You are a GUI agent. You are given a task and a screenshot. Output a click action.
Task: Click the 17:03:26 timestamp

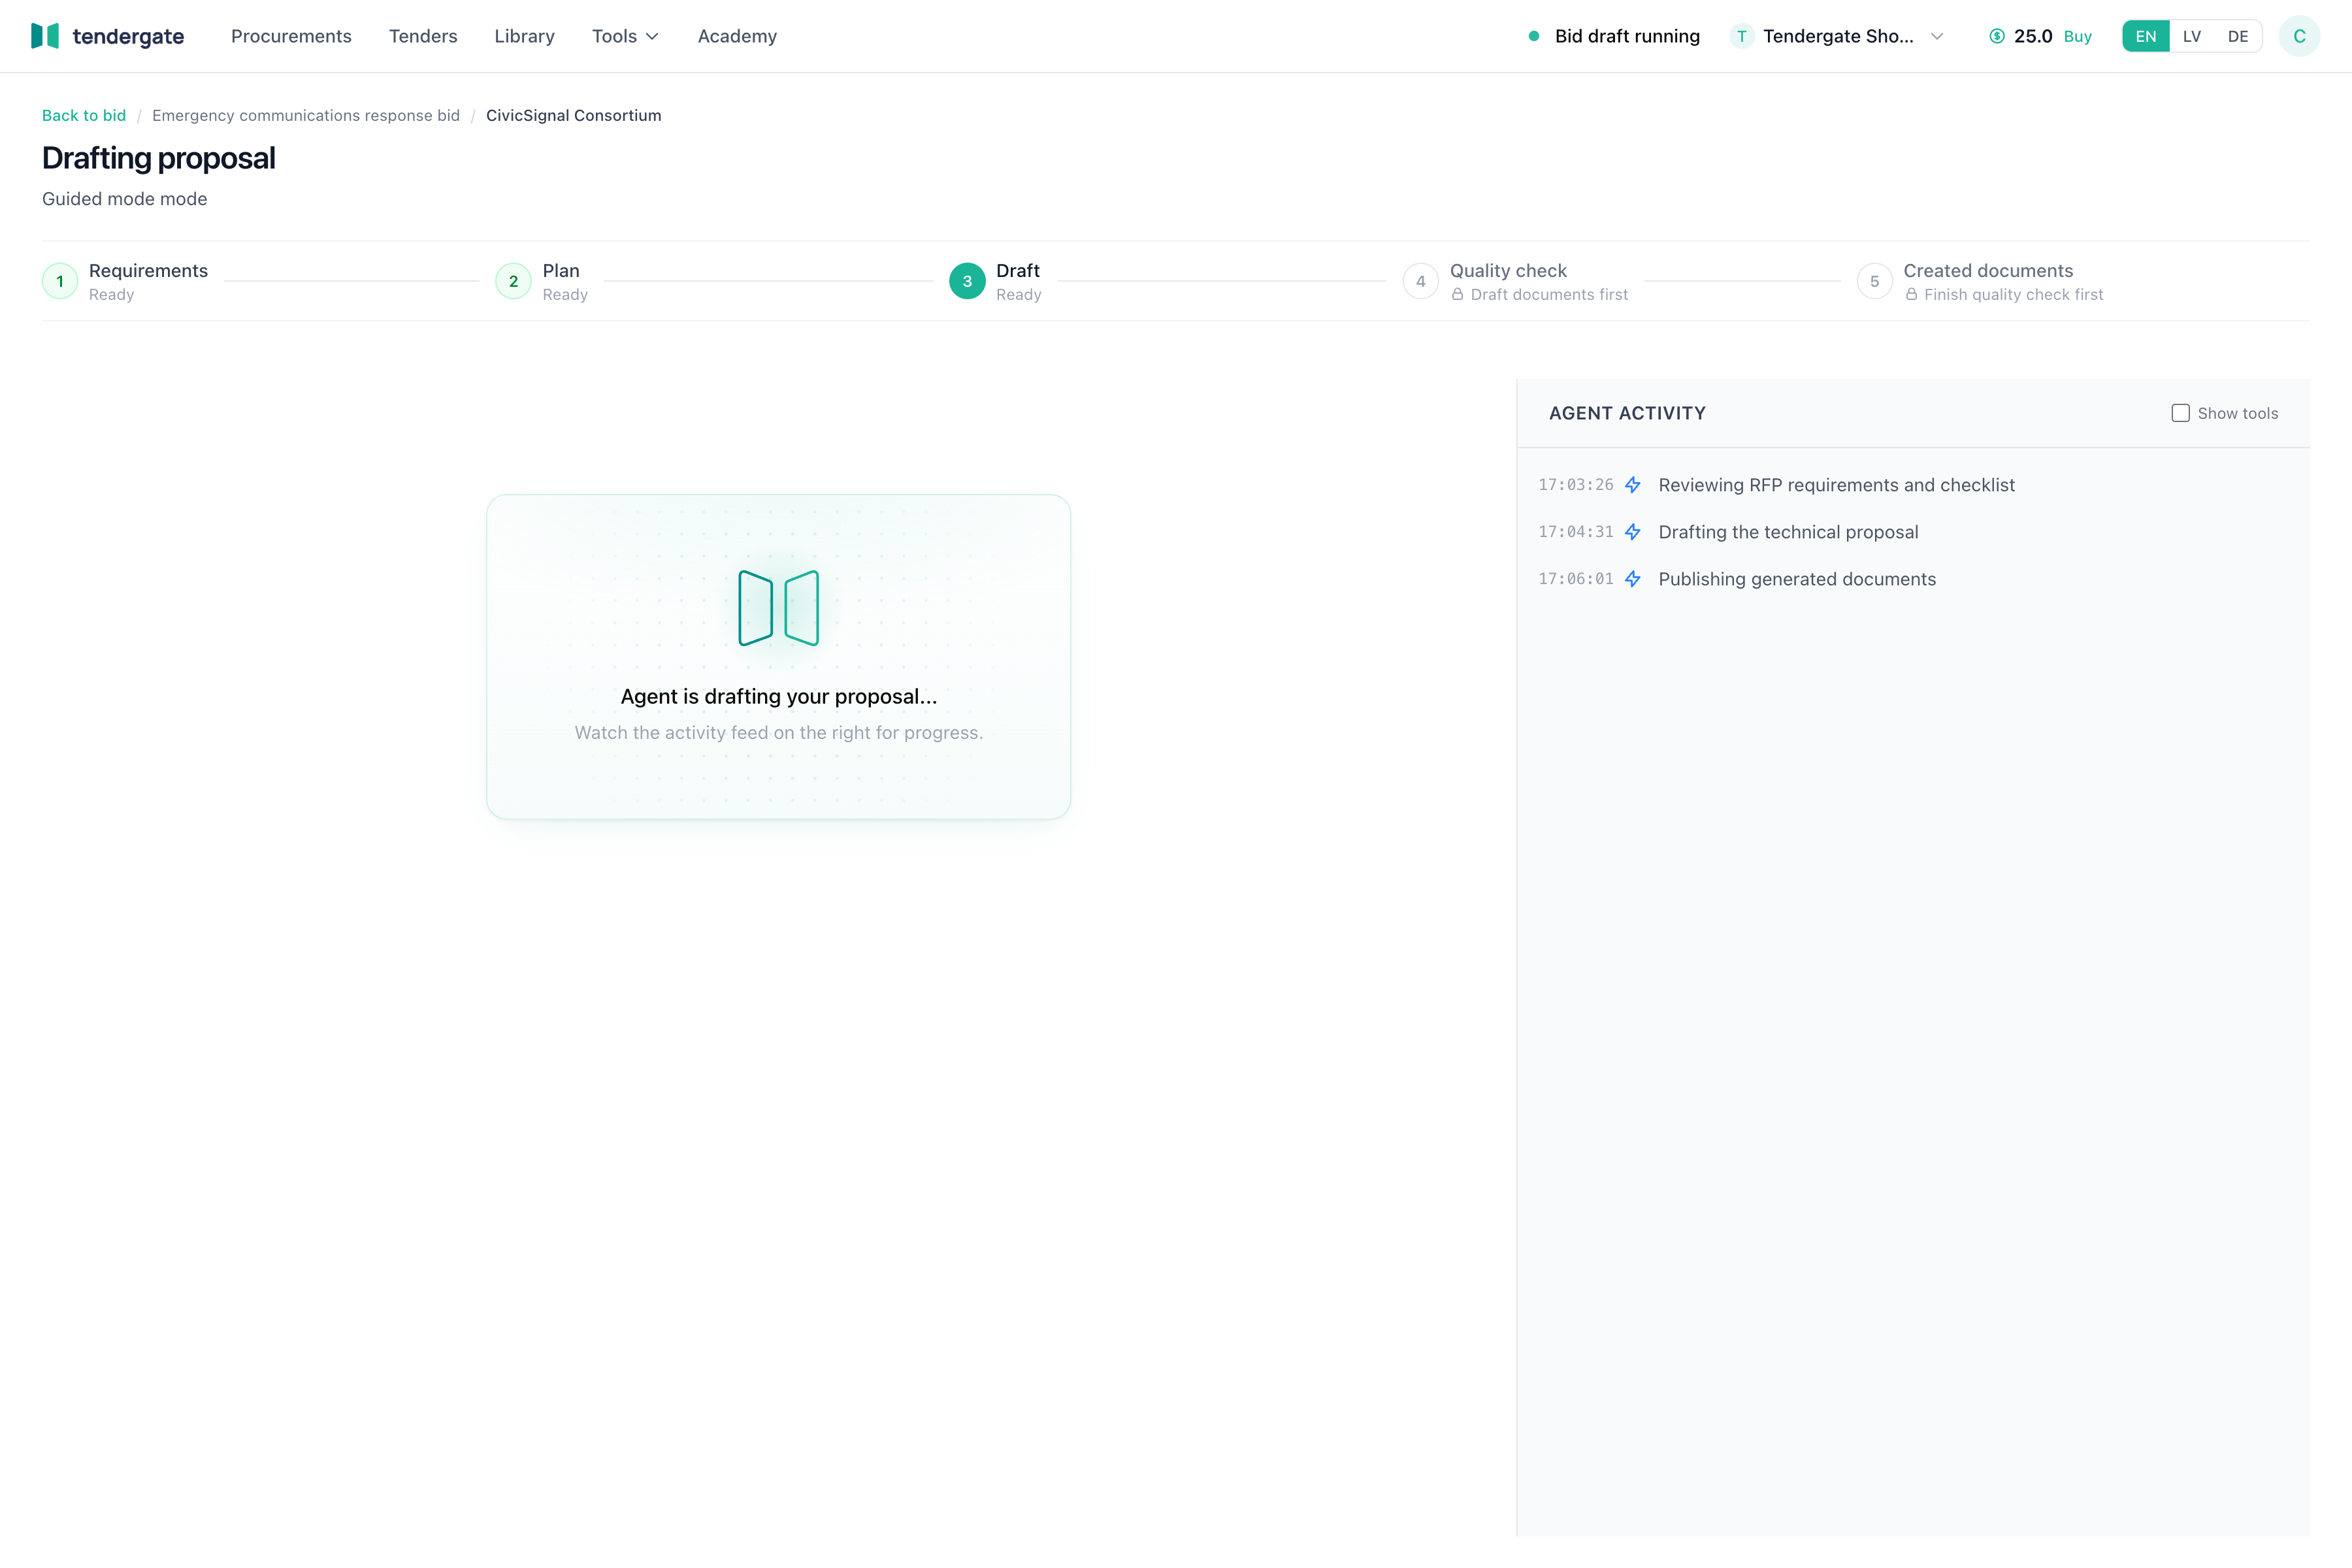(1576, 485)
